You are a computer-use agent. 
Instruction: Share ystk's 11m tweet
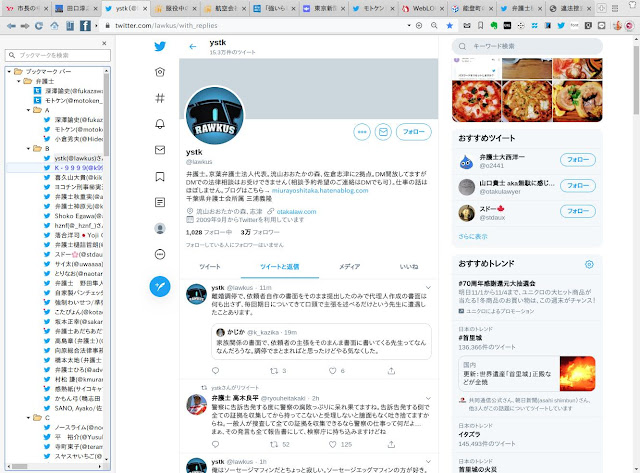click(391, 371)
